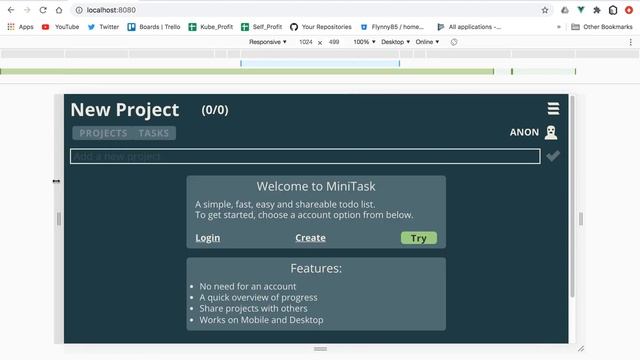The width and height of the screenshot is (640, 360).
Task: Open the 100% zoom dropdown
Action: (364, 42)
